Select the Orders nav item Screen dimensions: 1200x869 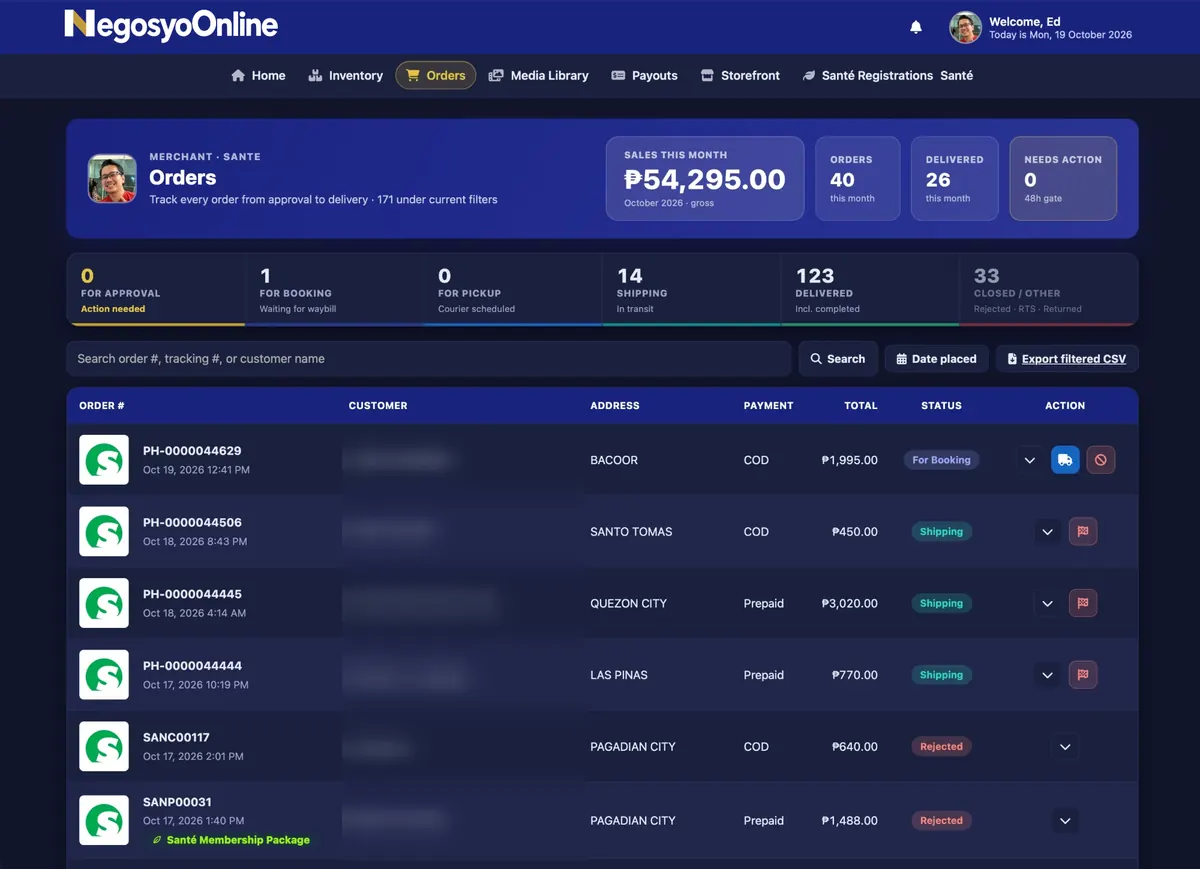pos(436,76)
